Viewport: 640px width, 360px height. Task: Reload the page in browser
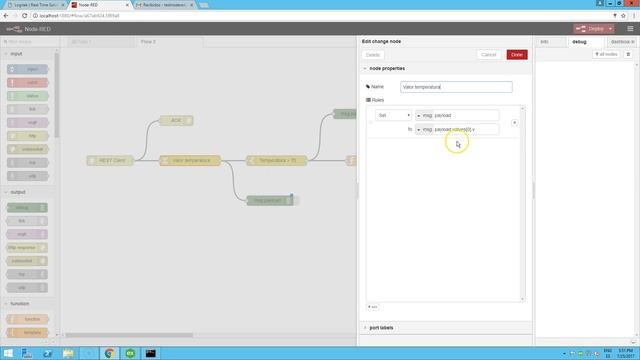coord(24,16)
